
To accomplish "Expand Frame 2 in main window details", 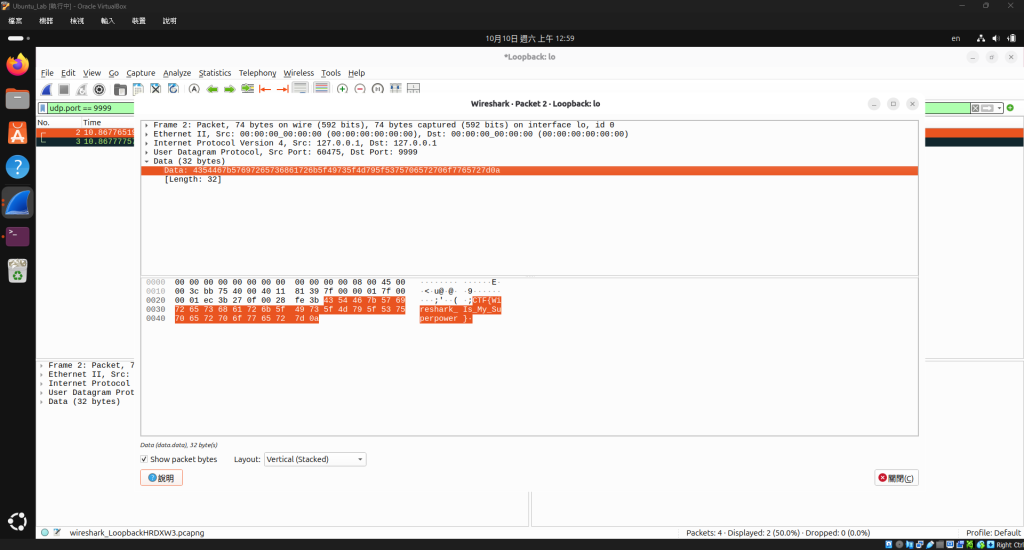I will tap(41, 365).
